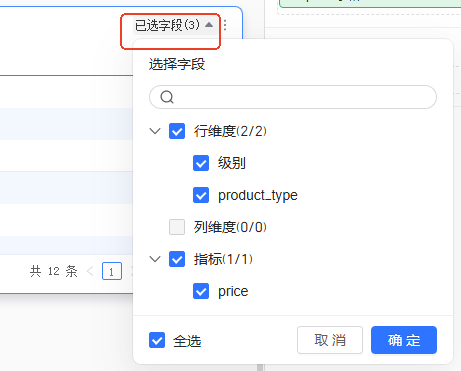This screenshot has width=461, height=371.
Task: Focus the field search input box
Action: point(293,97)
